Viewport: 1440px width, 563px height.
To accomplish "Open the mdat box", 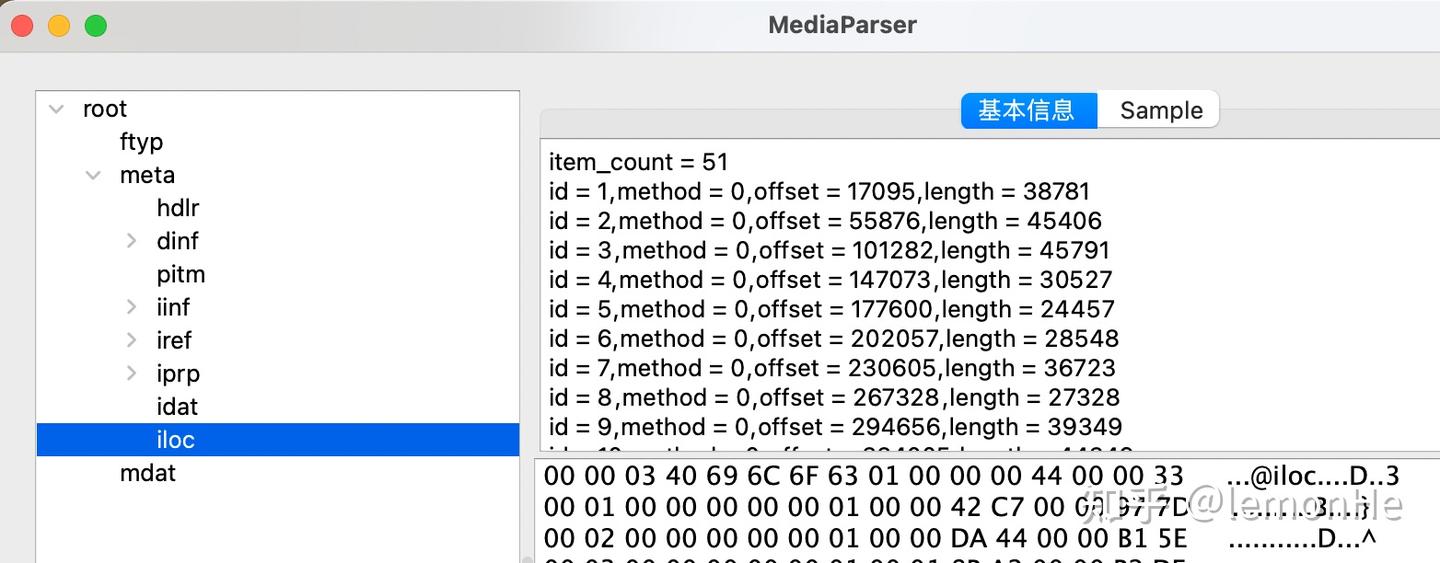I will pyautogui.click(x=148, y=472).
